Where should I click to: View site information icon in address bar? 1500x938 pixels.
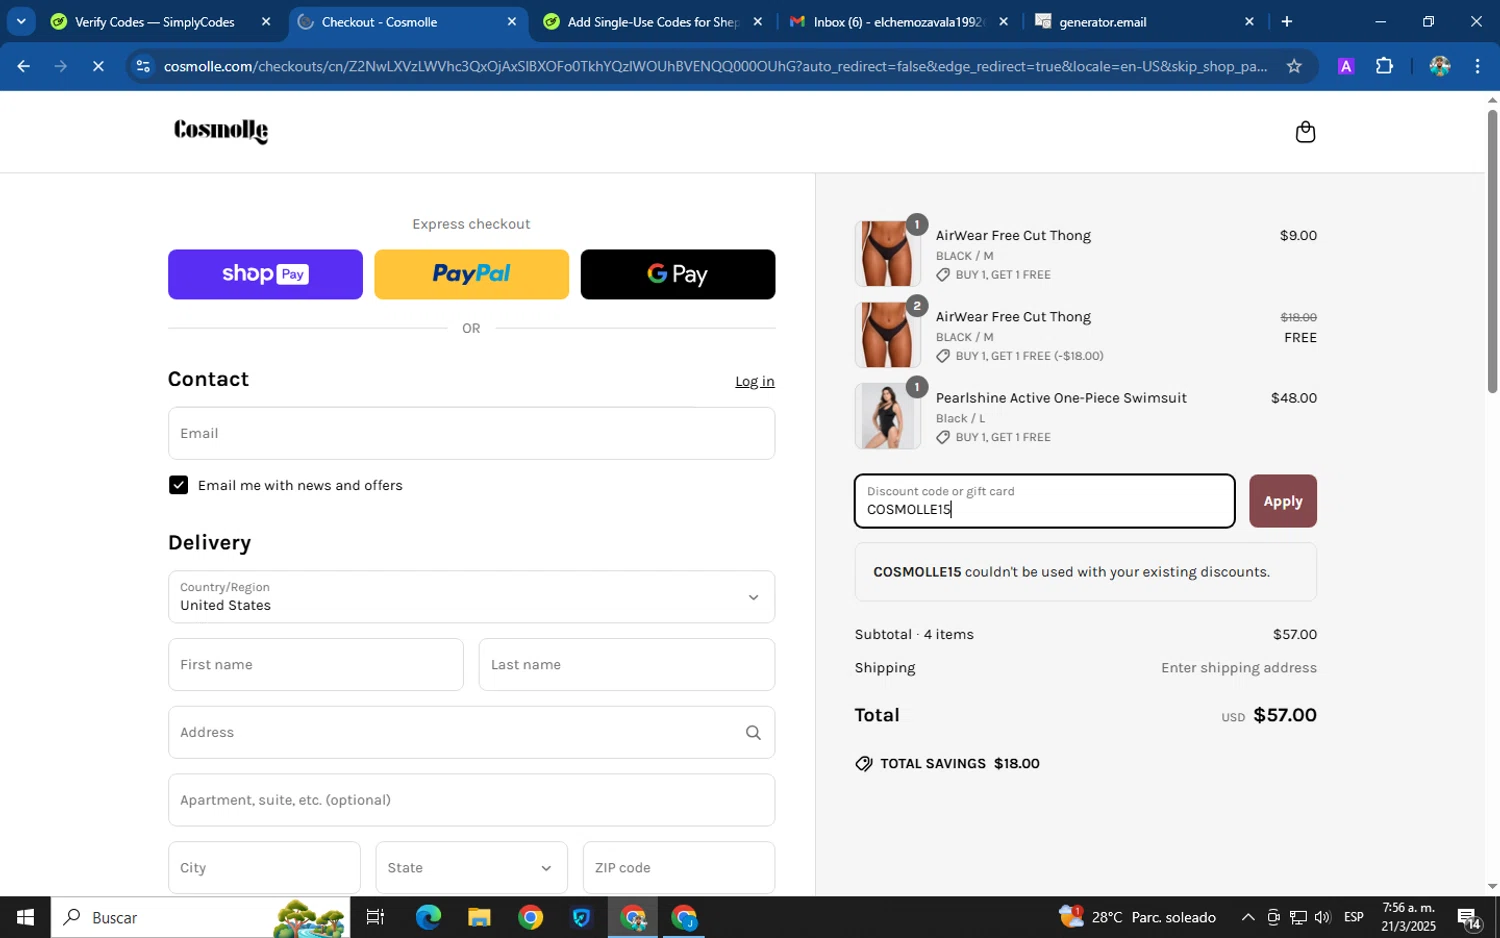[143, 66]
